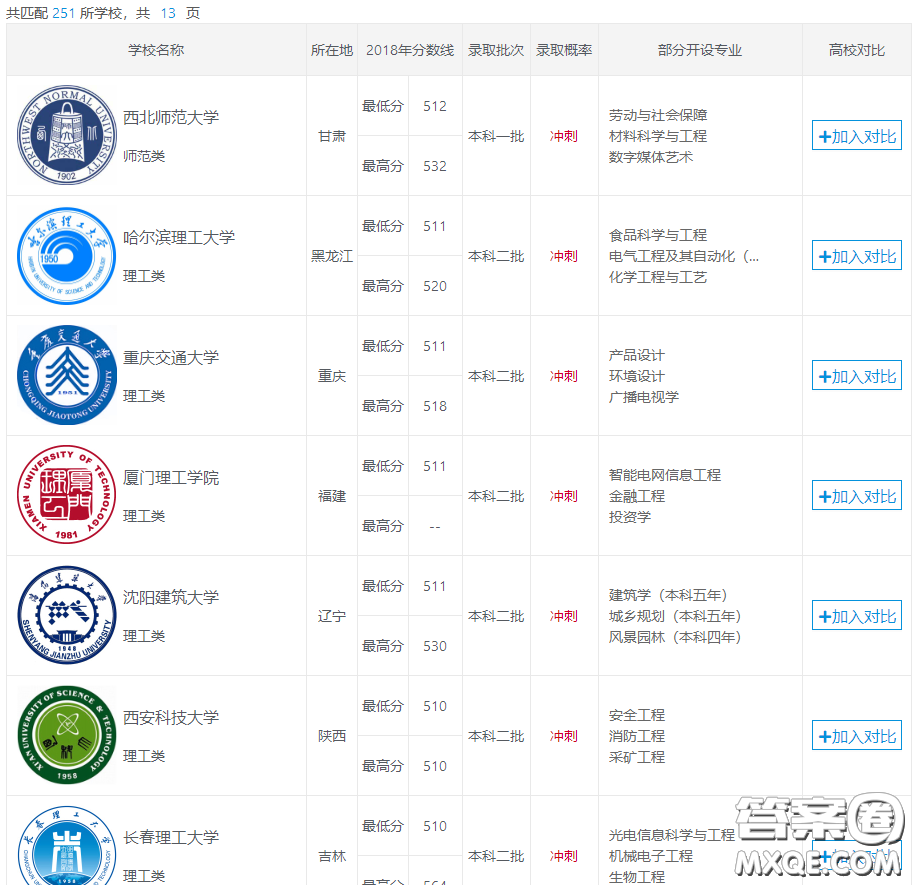912x885 pixels.
Task: Open the 沈阳建筑大学 school link
Action: pos(171,597)
